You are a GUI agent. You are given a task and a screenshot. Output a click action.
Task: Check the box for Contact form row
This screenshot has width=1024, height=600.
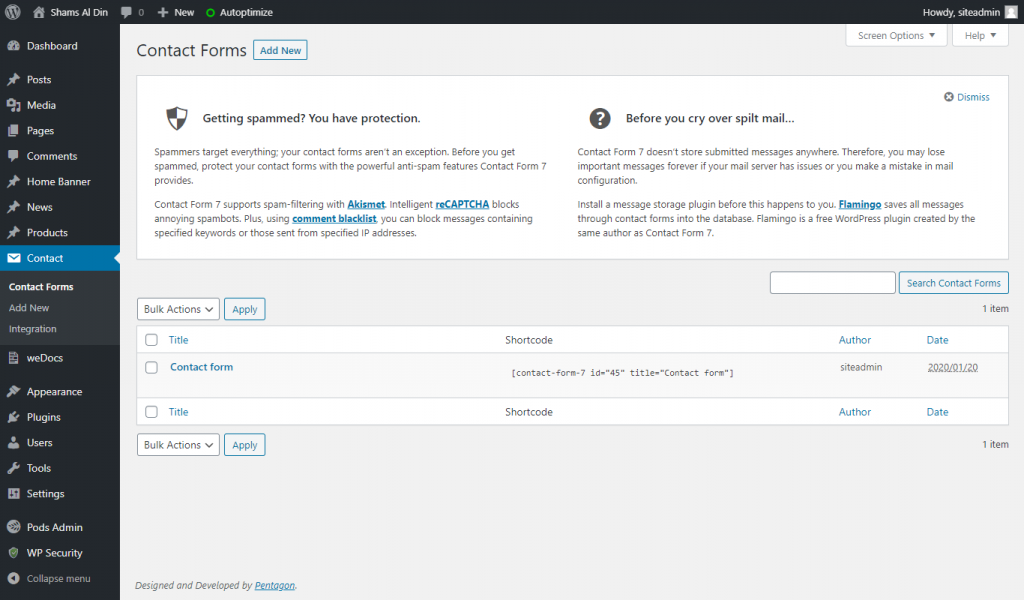pos(152,367)
